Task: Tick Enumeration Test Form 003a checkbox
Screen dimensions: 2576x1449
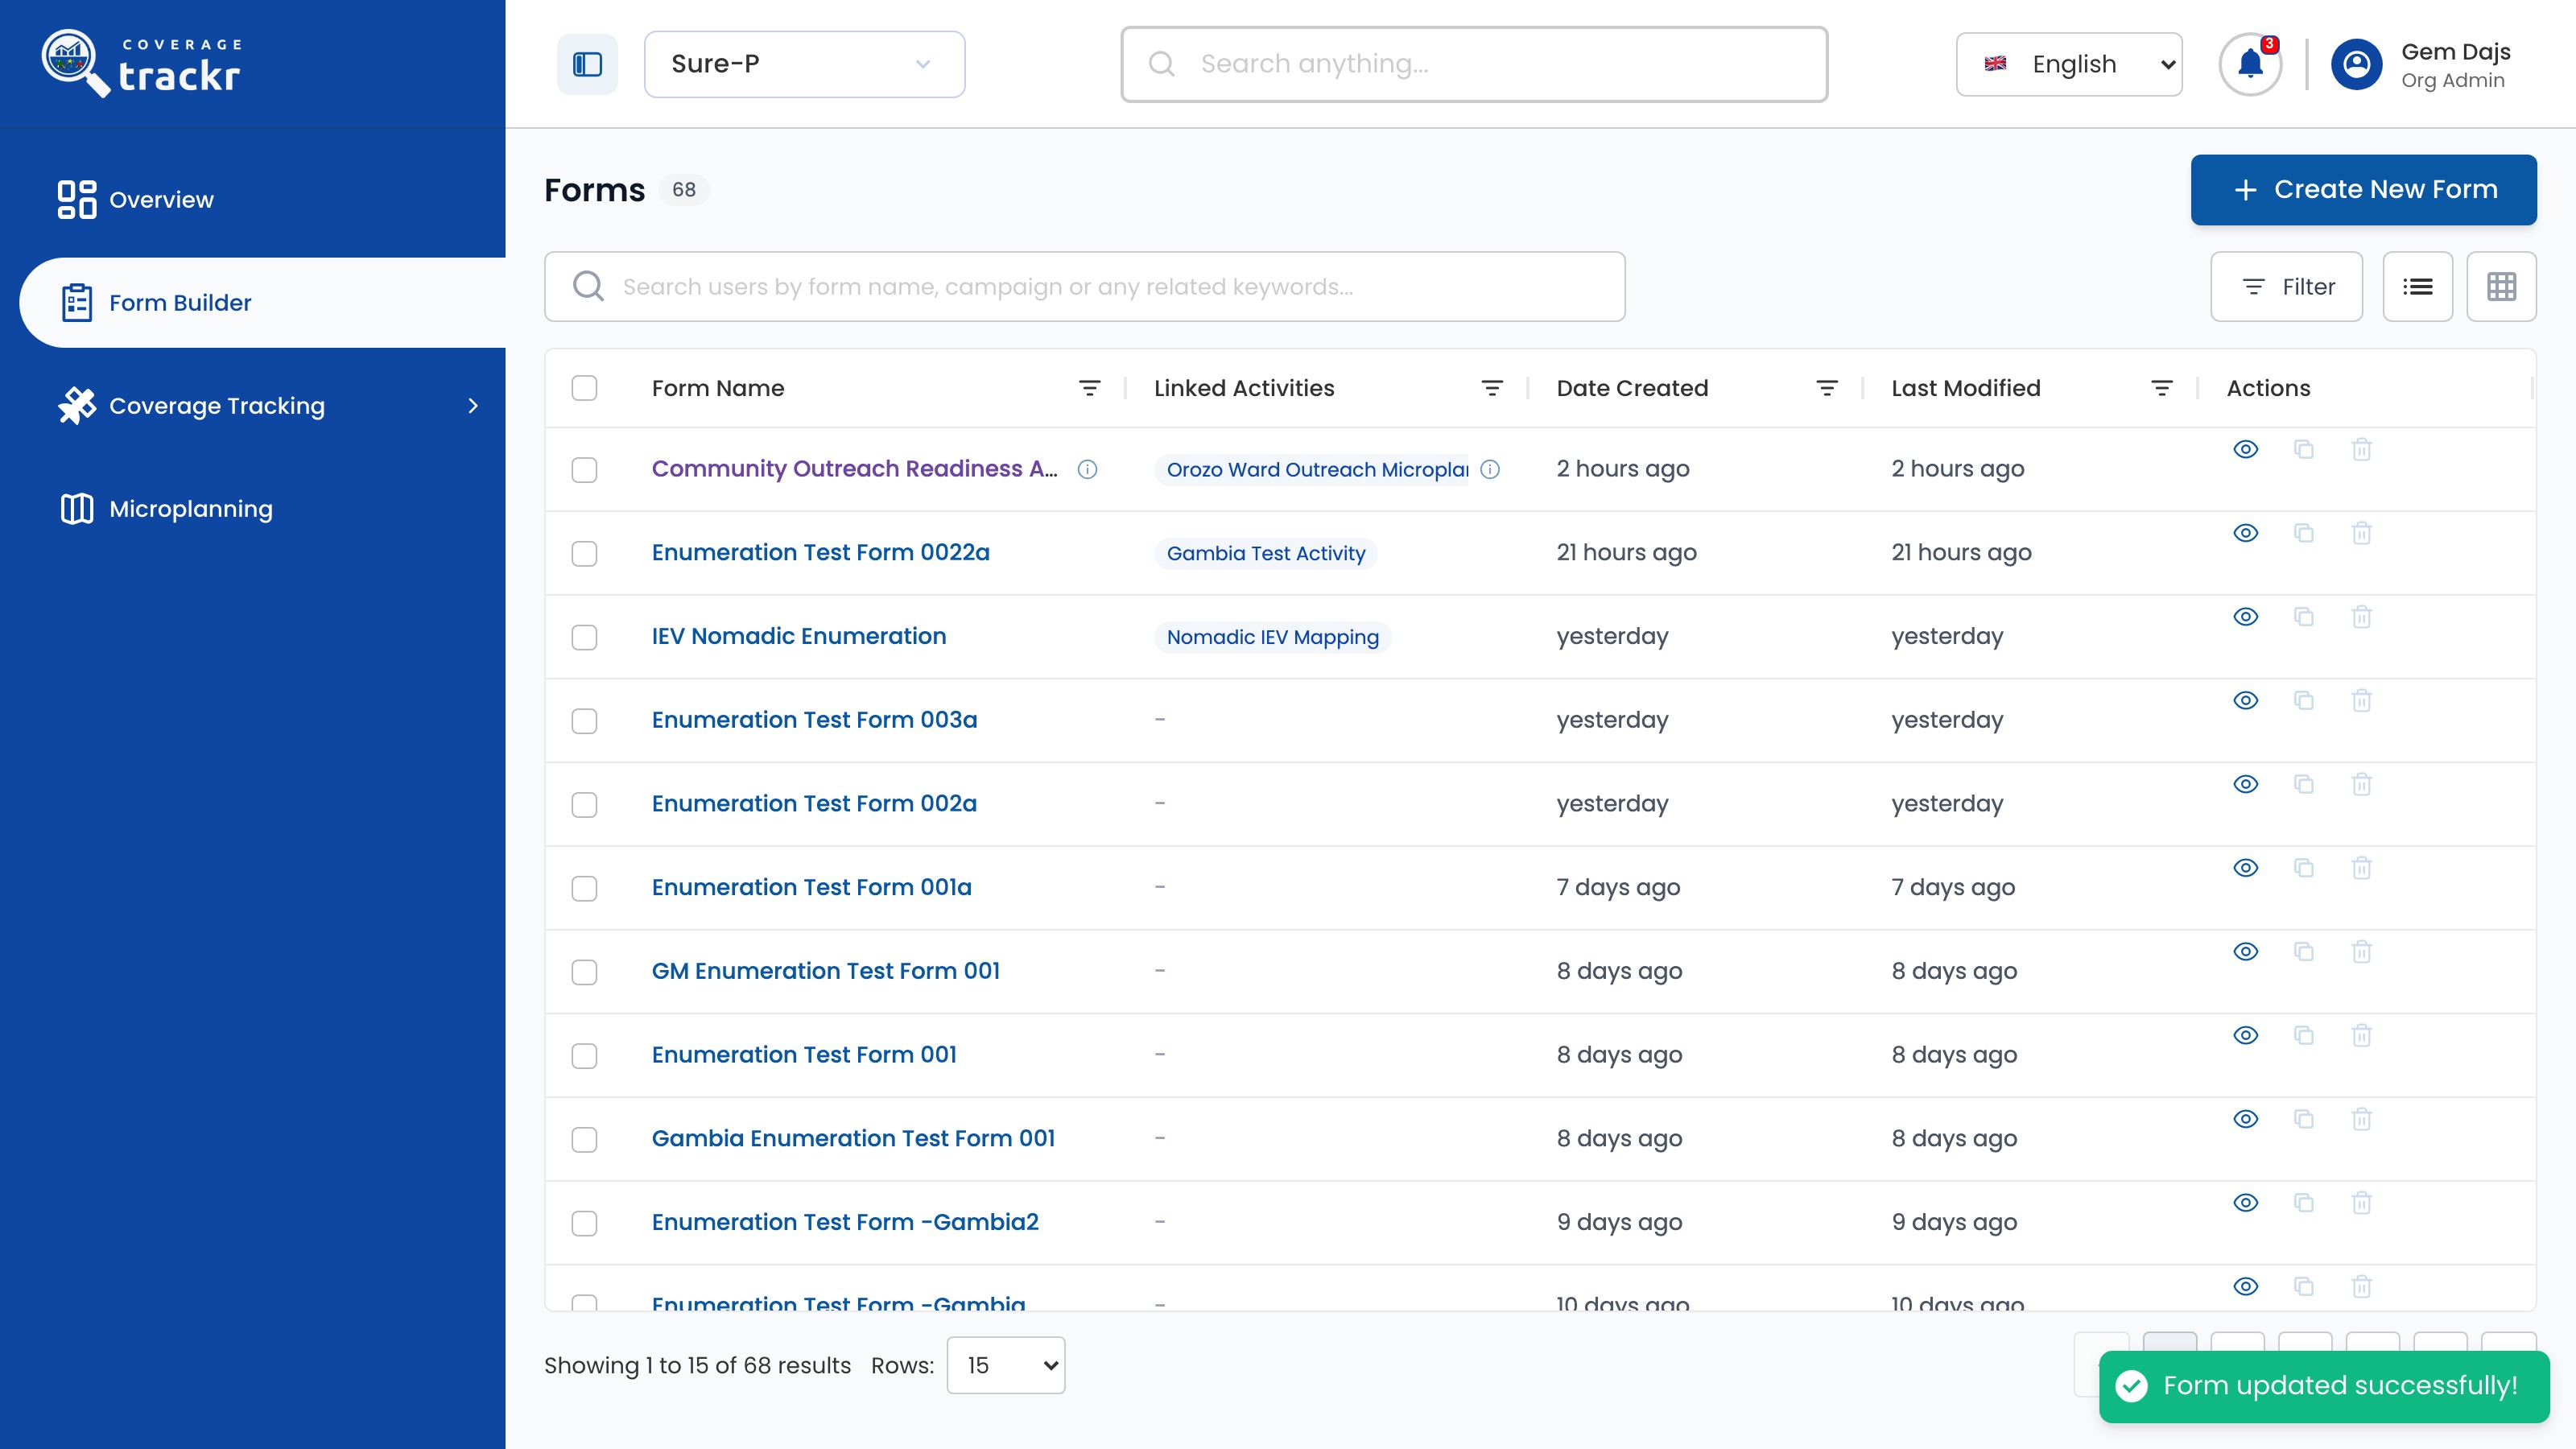Action: [x=584, y=721]
